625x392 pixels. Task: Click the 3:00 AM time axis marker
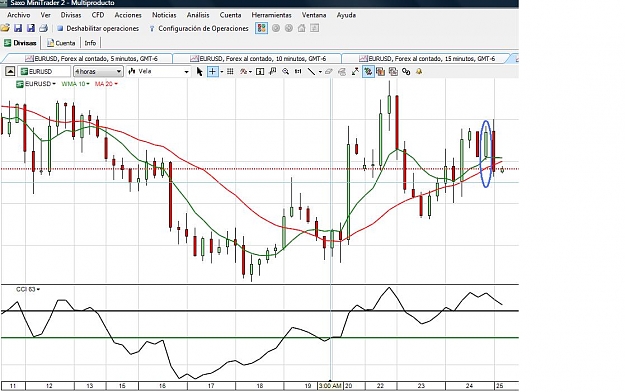coord(330,386)
